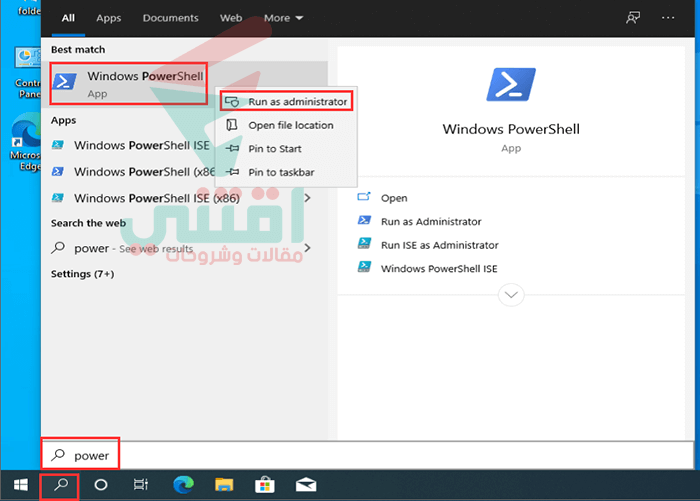Click the Run ISE as Administrator icon

[364, 243]
